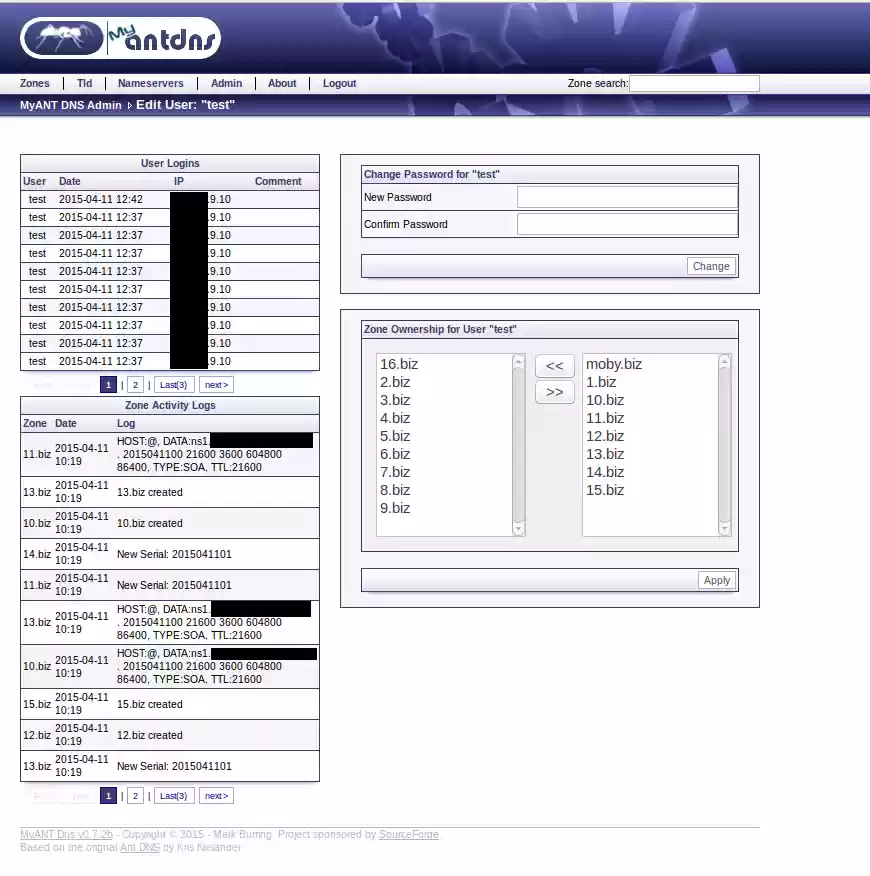Image resolution: width=870 pixels, height=876 pixels.
Task: Click Apply to save zone ownership
Action: pyautogui.click(x=716, y=580)
